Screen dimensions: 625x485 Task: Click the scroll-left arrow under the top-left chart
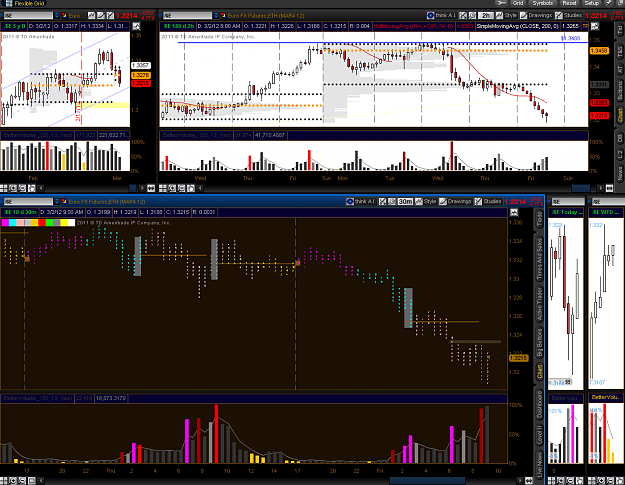click(x=41, y=188)
